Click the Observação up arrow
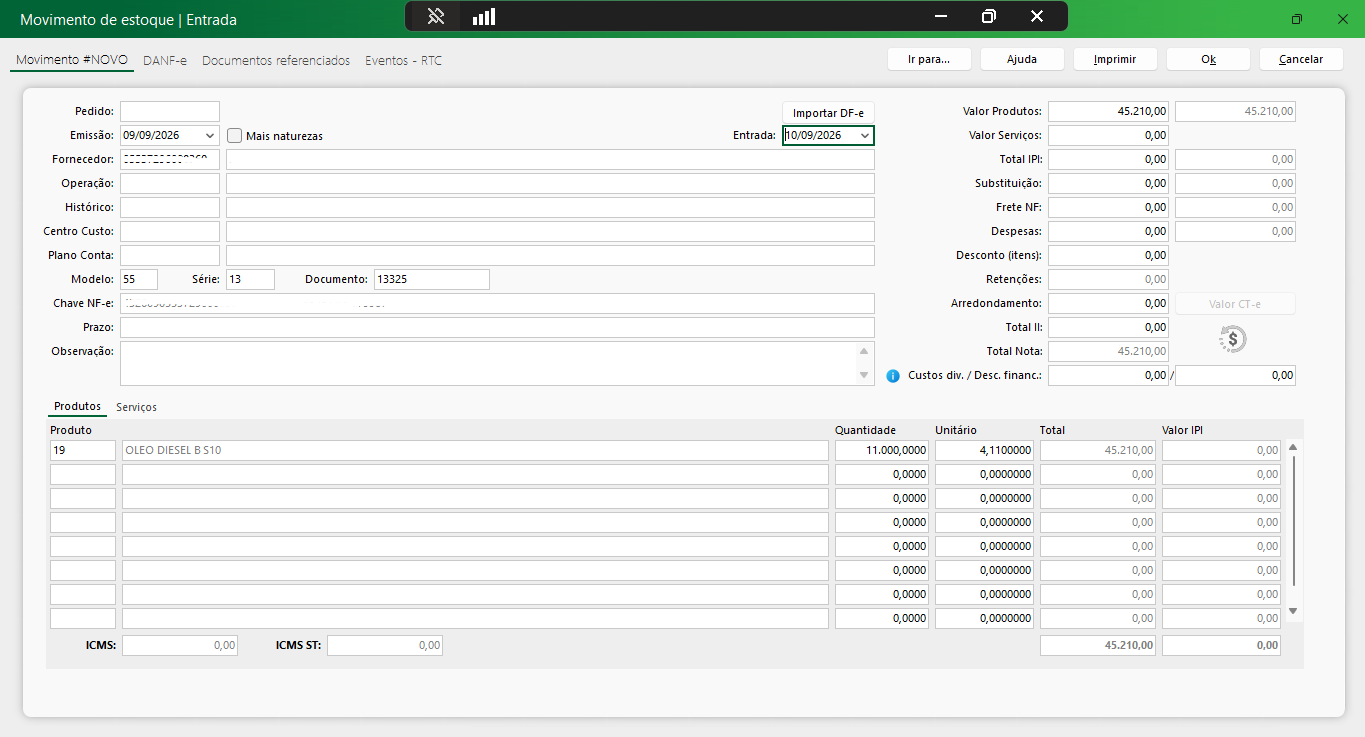Screen dimensions: 1365x737 click(864, 351)
